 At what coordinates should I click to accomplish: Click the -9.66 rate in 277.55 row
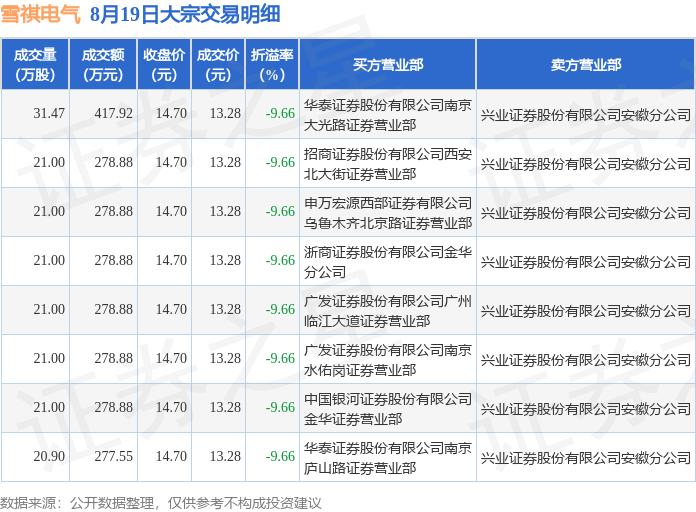pos(280,456)
